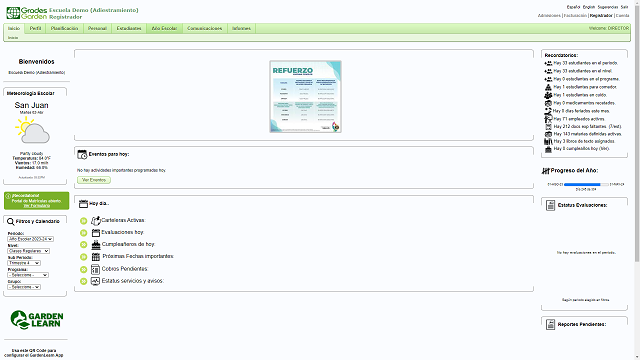Click icon beside estudiantes en el nivel
The image size is (640, 360).
coord(548,71)
